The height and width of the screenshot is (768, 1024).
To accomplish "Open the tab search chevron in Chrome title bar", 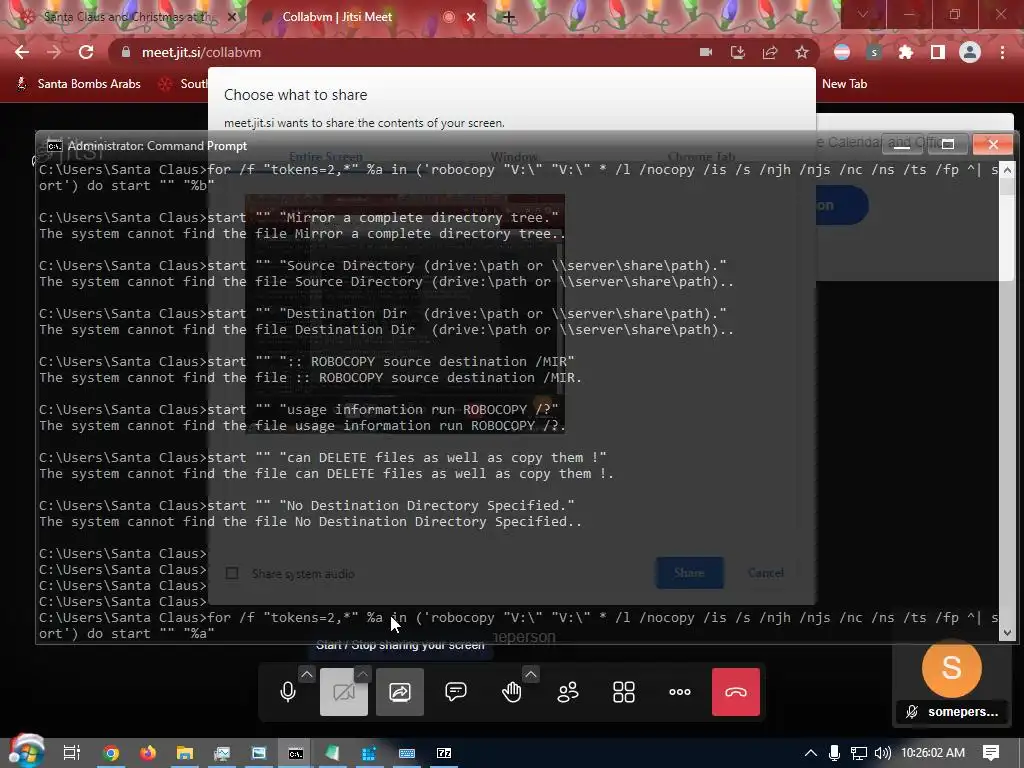I will pos(863,14).
